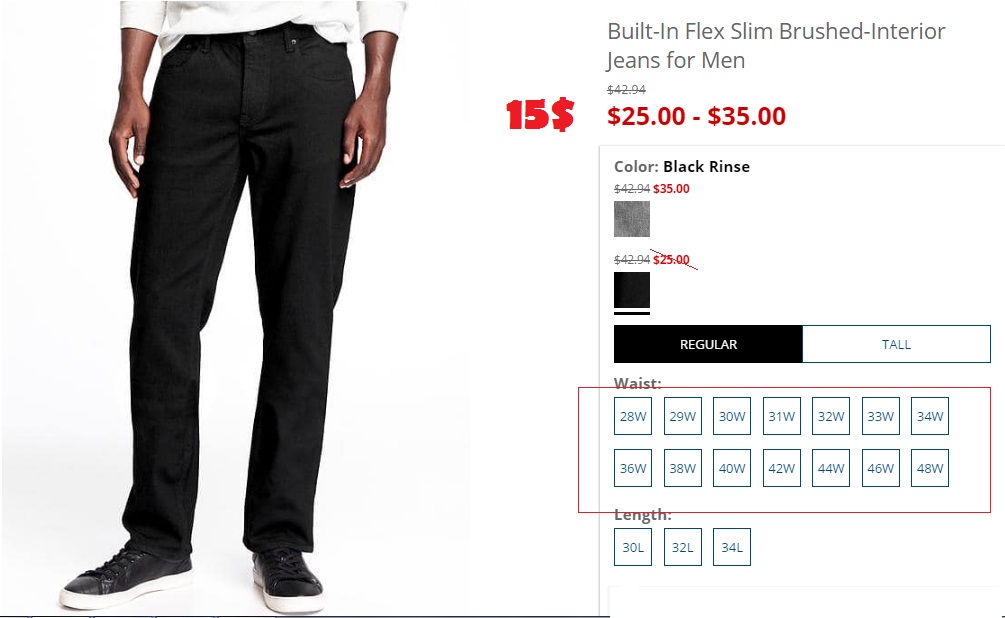Select the gray color swatch

click(x=631, y=219)
